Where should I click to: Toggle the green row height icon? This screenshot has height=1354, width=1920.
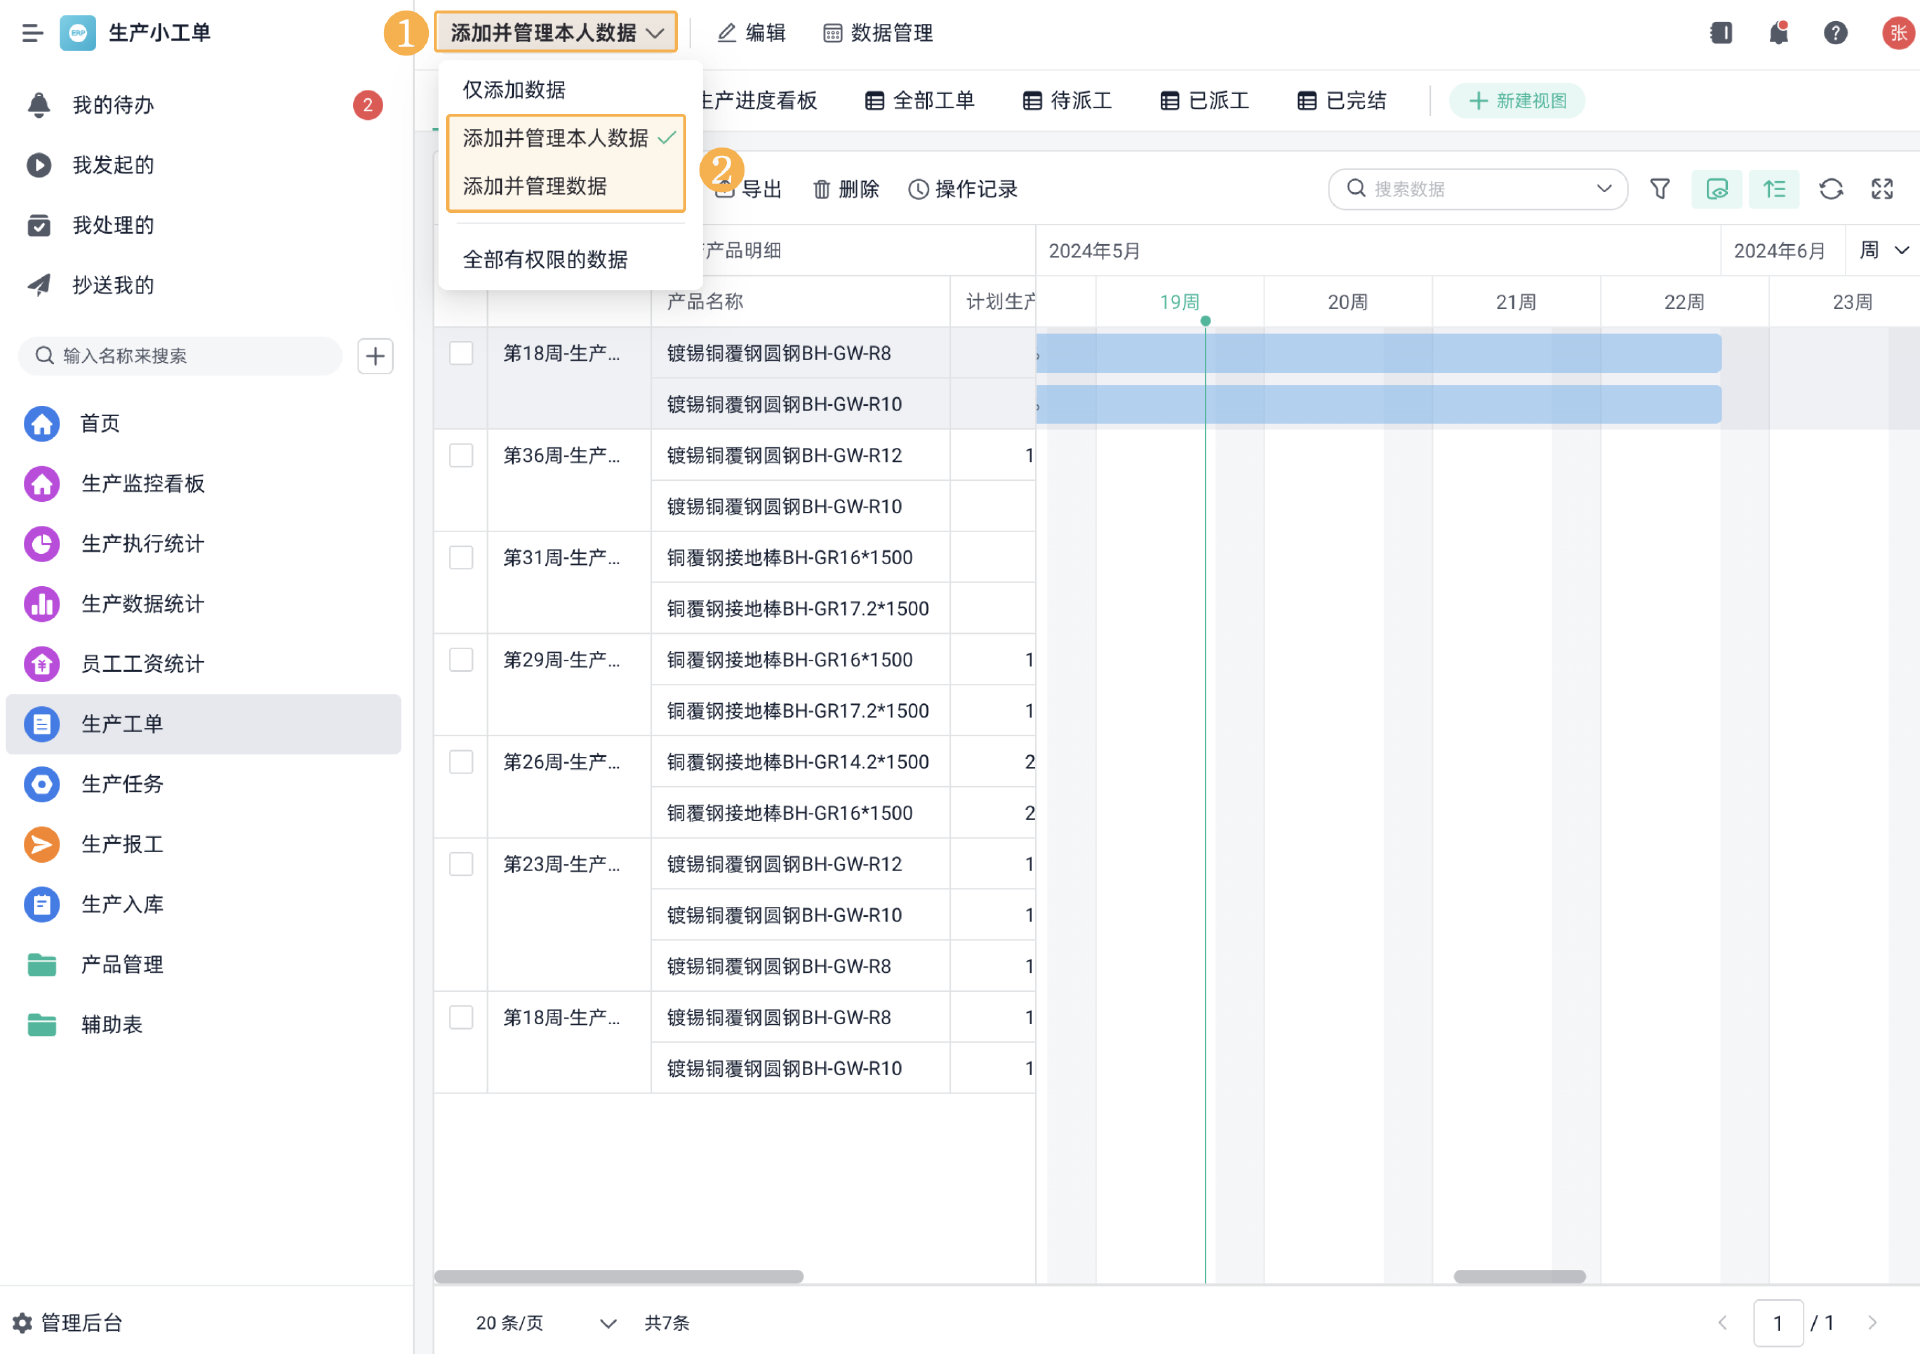pos(1774,189)
